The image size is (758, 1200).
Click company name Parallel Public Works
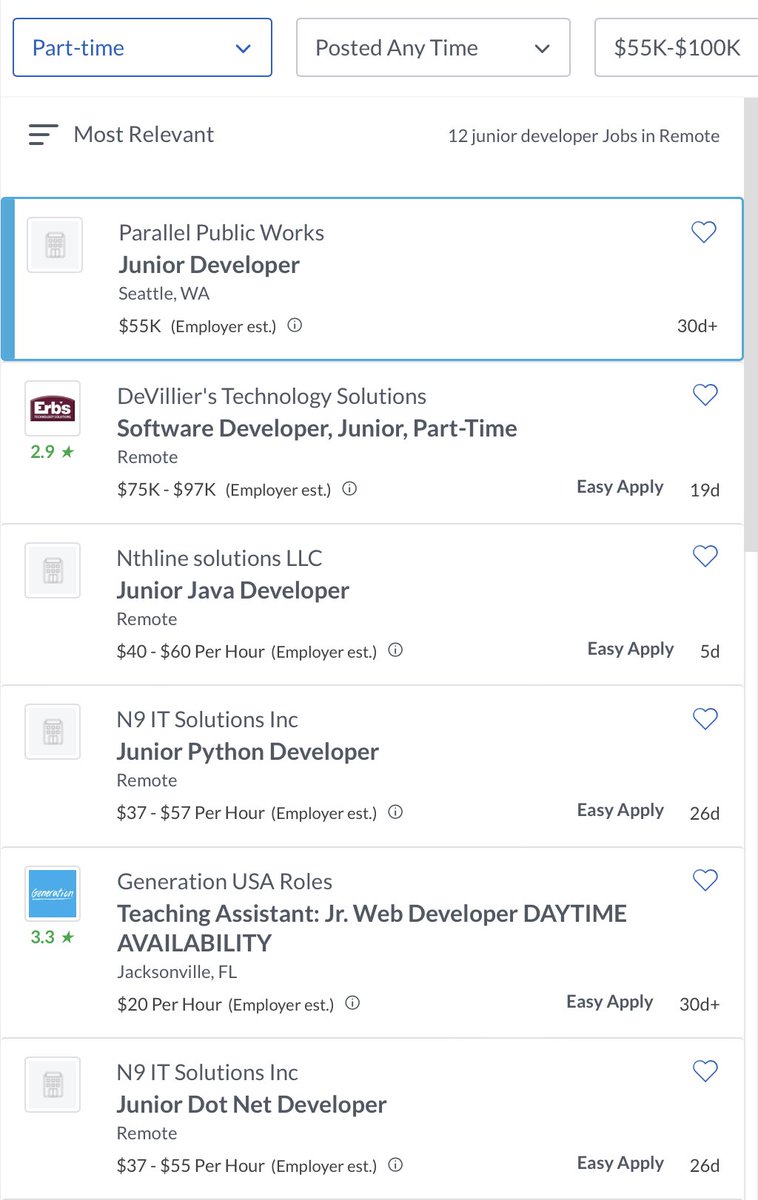pos(221,233)
